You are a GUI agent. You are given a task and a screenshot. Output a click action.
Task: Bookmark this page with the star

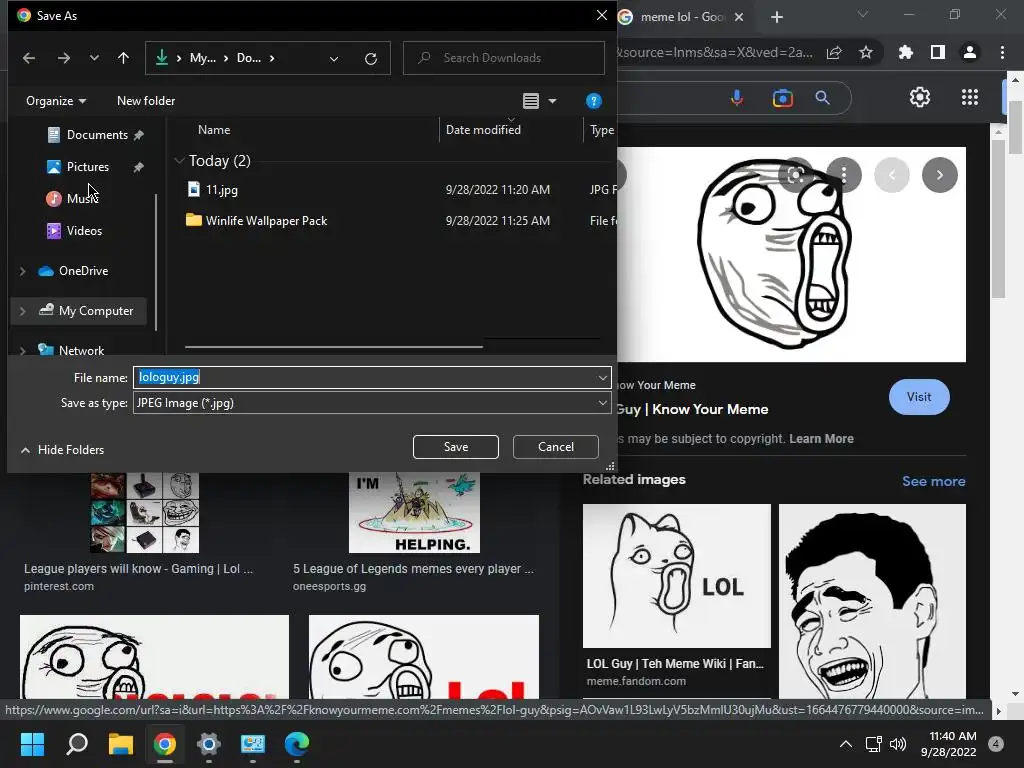tap(866, 53)
